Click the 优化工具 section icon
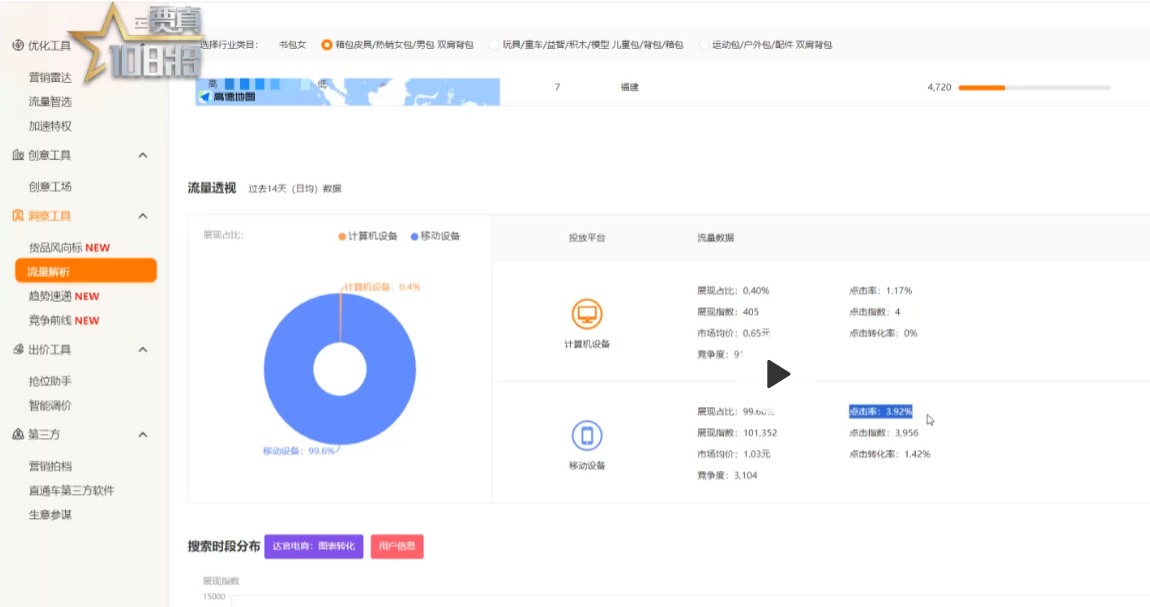 18,46
